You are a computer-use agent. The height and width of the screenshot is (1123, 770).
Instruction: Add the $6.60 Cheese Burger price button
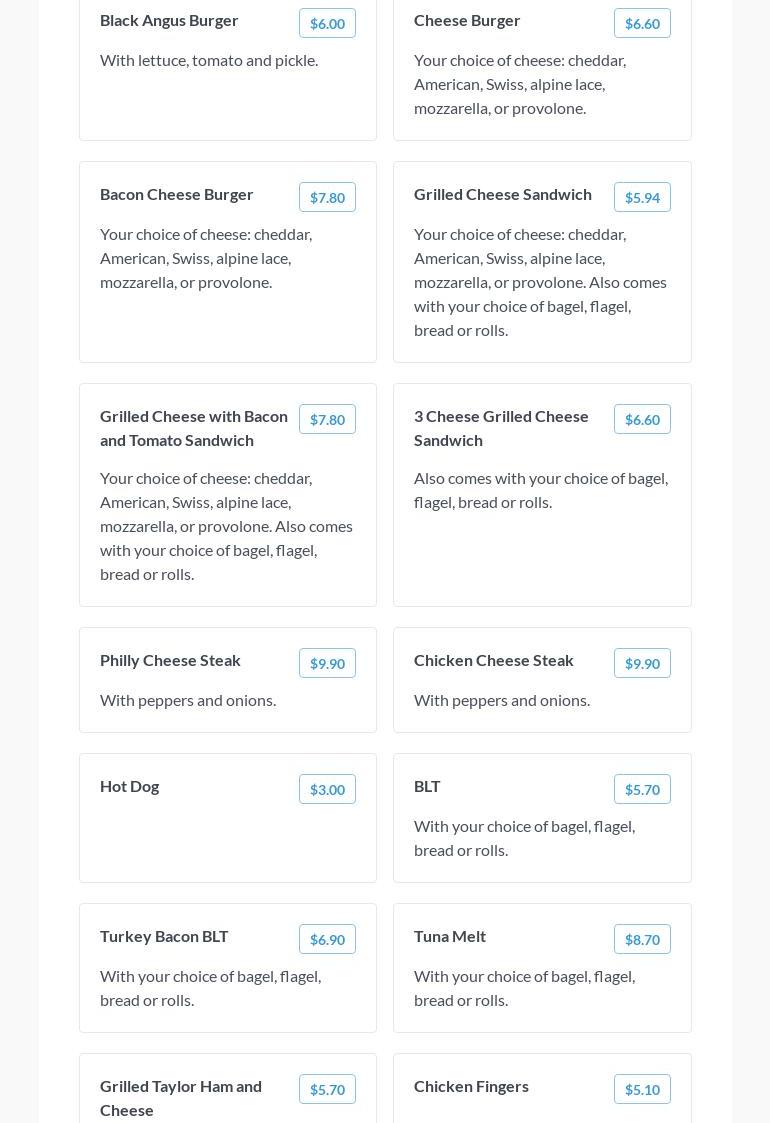coord(642,23)
